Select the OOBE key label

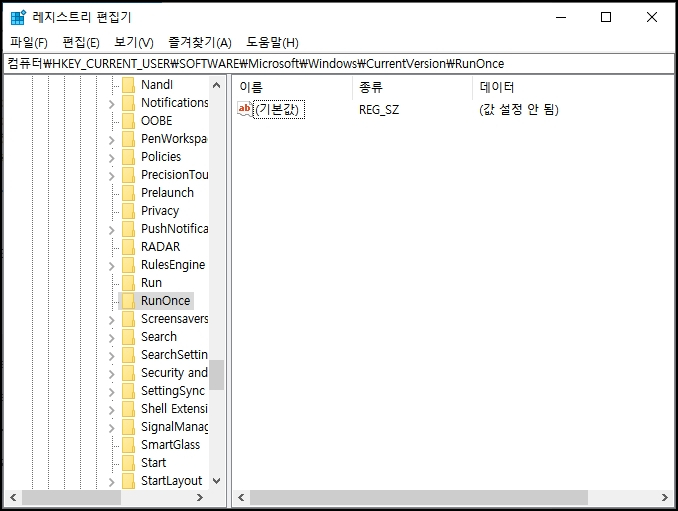point(157,121)
